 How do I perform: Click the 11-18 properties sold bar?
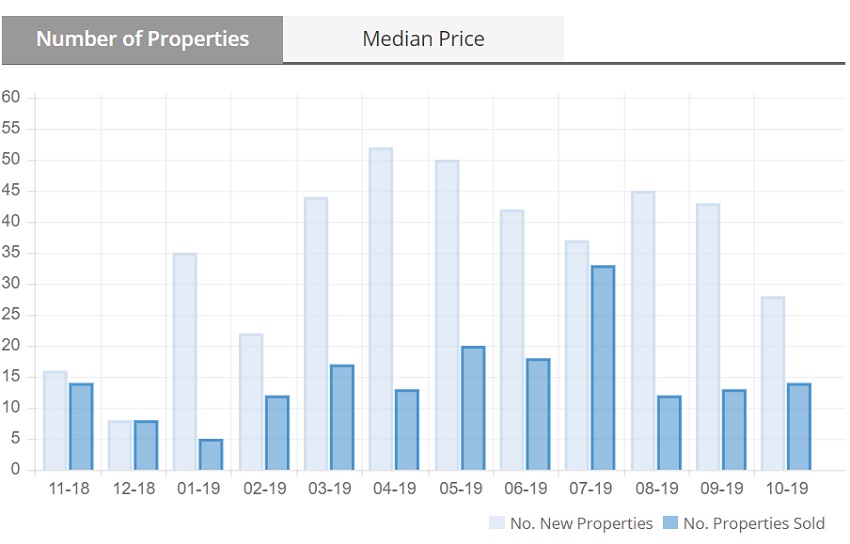click(x=81, y=427)
